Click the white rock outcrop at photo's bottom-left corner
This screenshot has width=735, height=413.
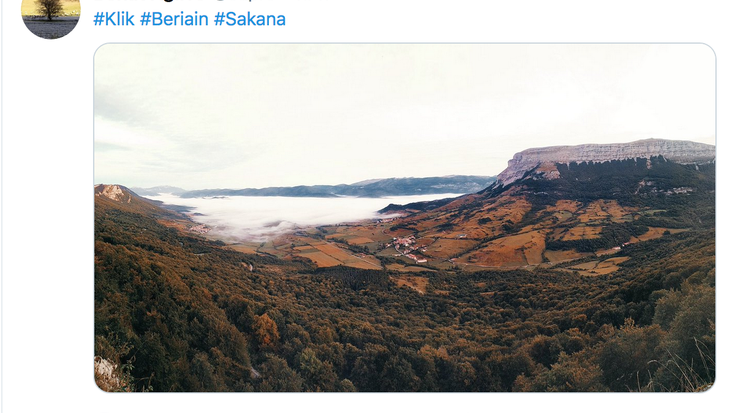(105, 373)
